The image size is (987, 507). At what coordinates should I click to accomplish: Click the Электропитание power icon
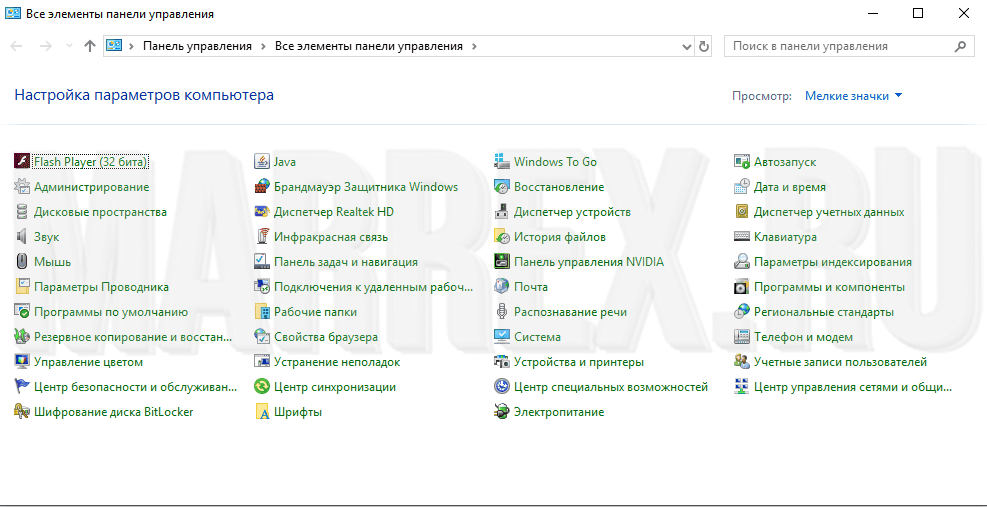(x=502, y=412)
